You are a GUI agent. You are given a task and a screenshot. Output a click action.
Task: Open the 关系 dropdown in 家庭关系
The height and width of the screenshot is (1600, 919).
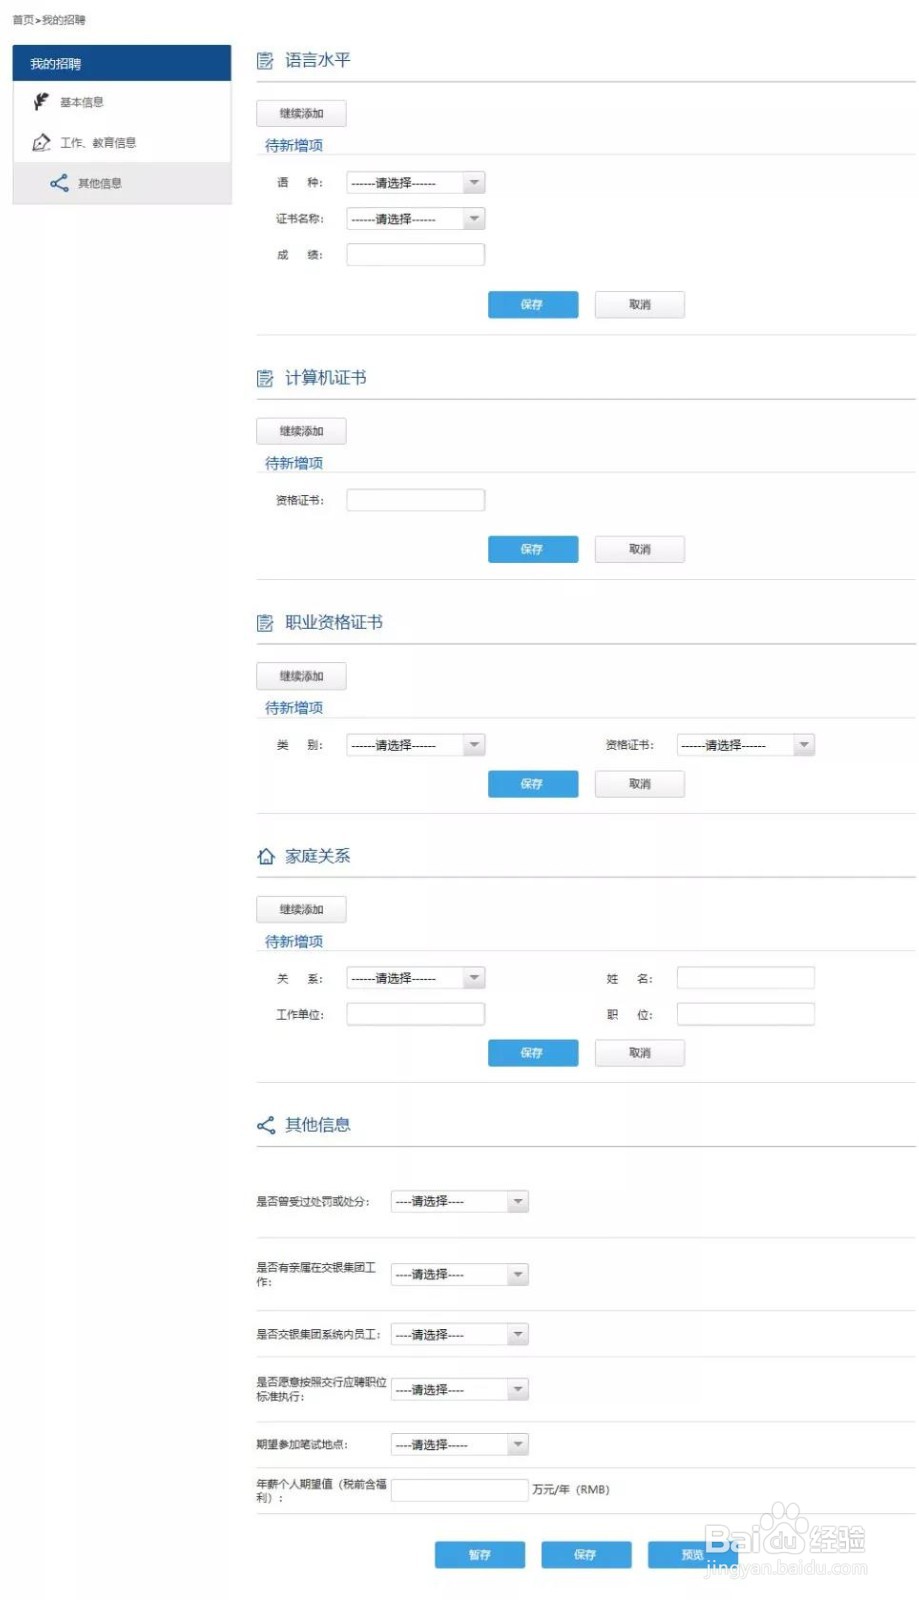coord(416,978)
